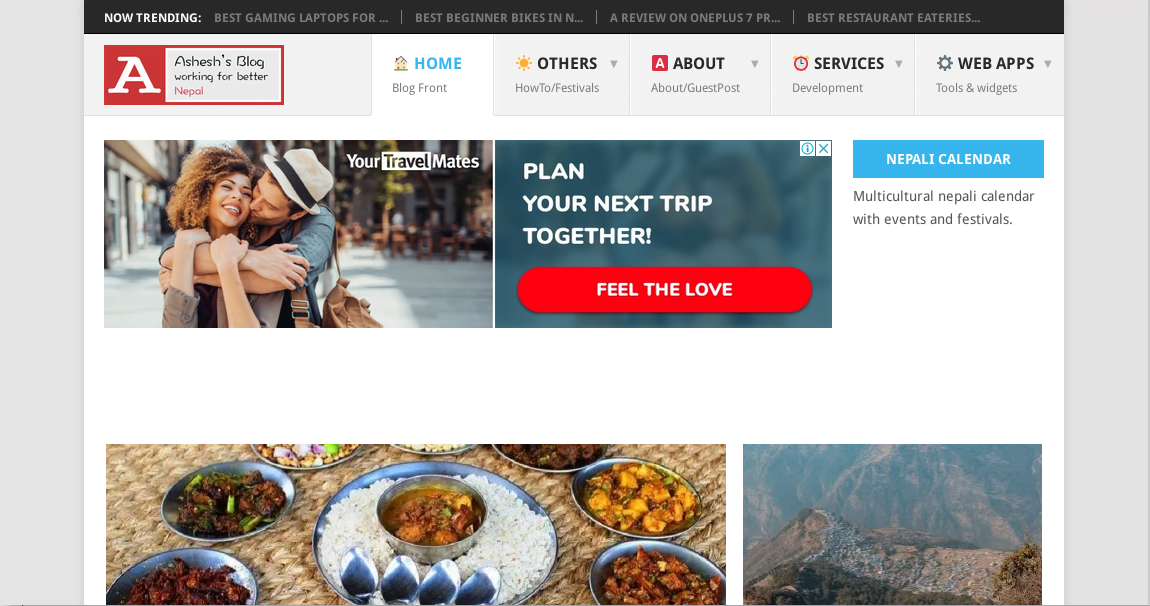Click the gear icon beside WEB APPS

pos(944,63)
